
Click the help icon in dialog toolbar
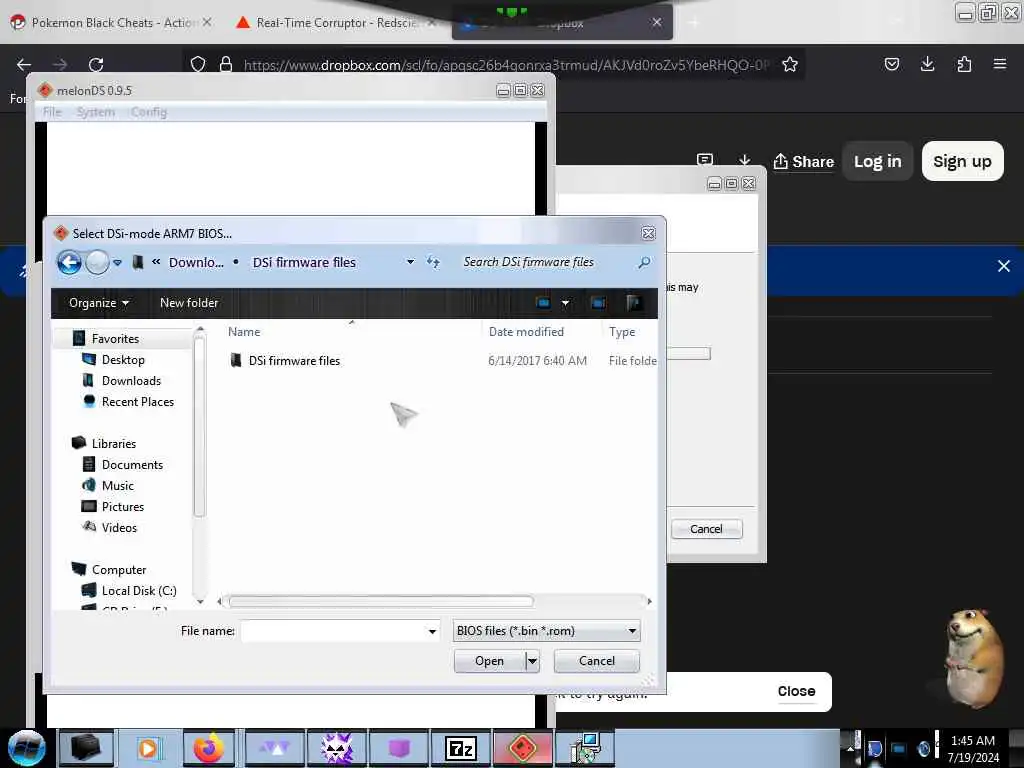(x=633, y=303)
